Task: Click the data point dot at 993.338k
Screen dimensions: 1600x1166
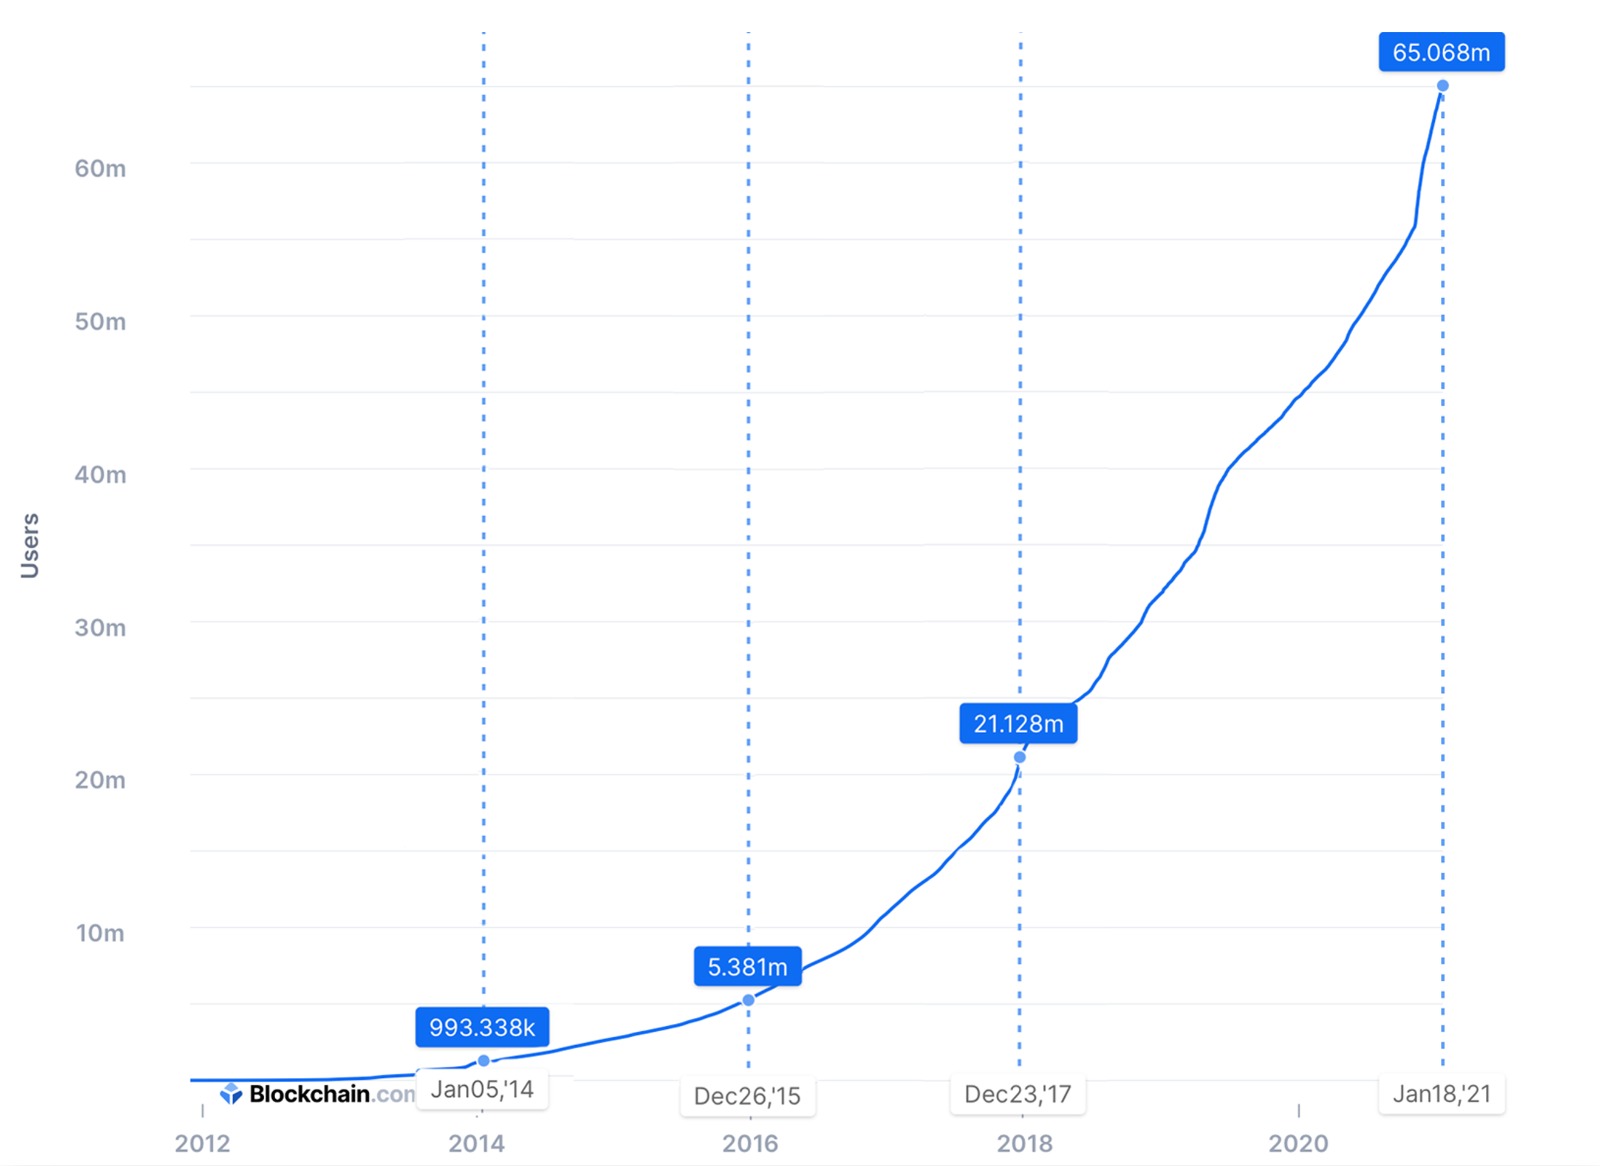Action: pos(483,1060)
